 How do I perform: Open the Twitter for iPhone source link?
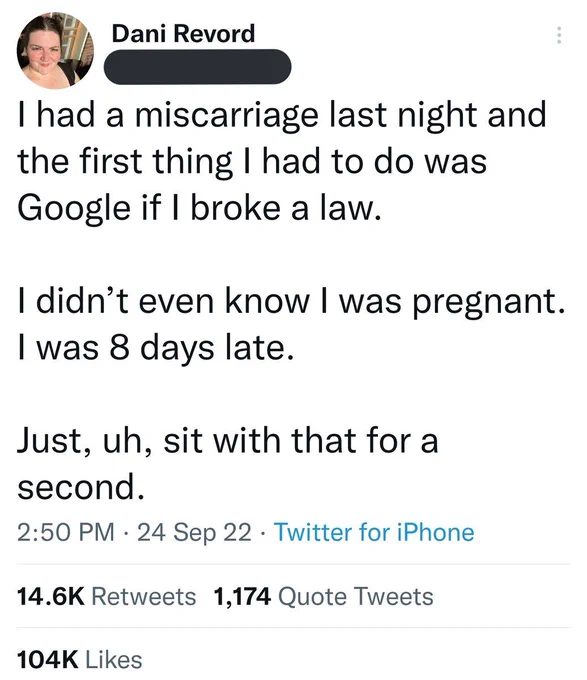(375, 532)
